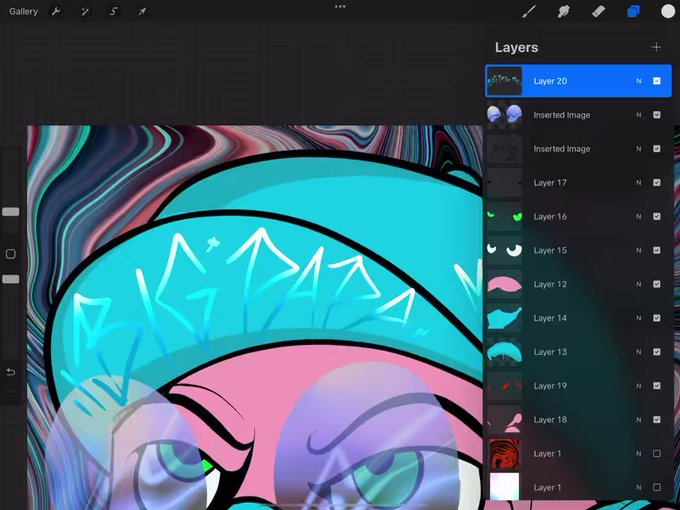Open blend mode N for Layer 20
The width and height of the screenshot is (680, 510).
[x=638, y=81]
